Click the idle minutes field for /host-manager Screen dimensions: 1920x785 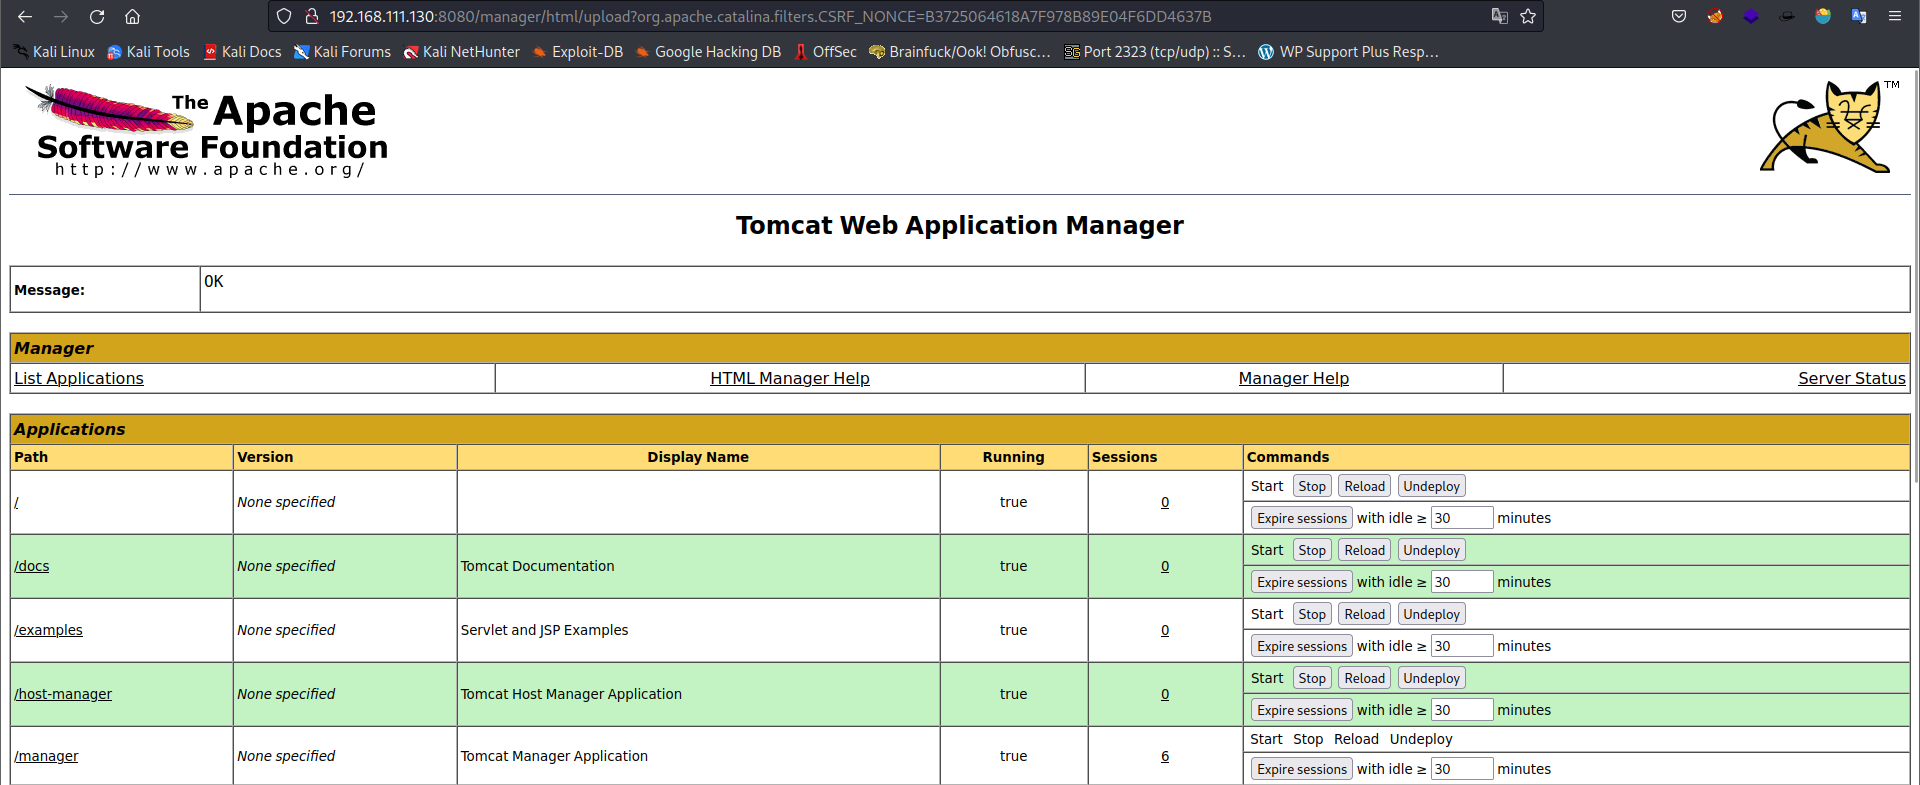1462,710
